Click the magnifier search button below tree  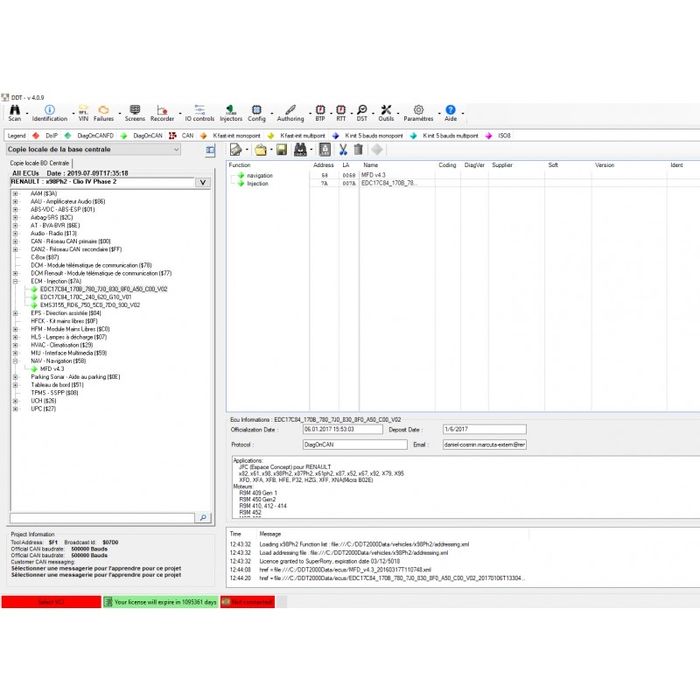coord(203,517)
